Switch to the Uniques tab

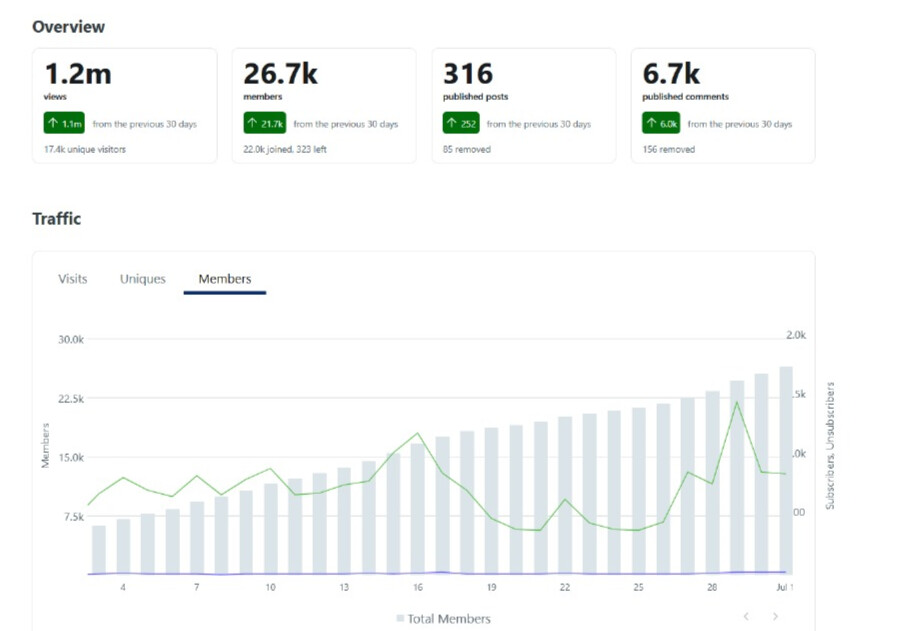pyautogui.click(x=143, y=279)
